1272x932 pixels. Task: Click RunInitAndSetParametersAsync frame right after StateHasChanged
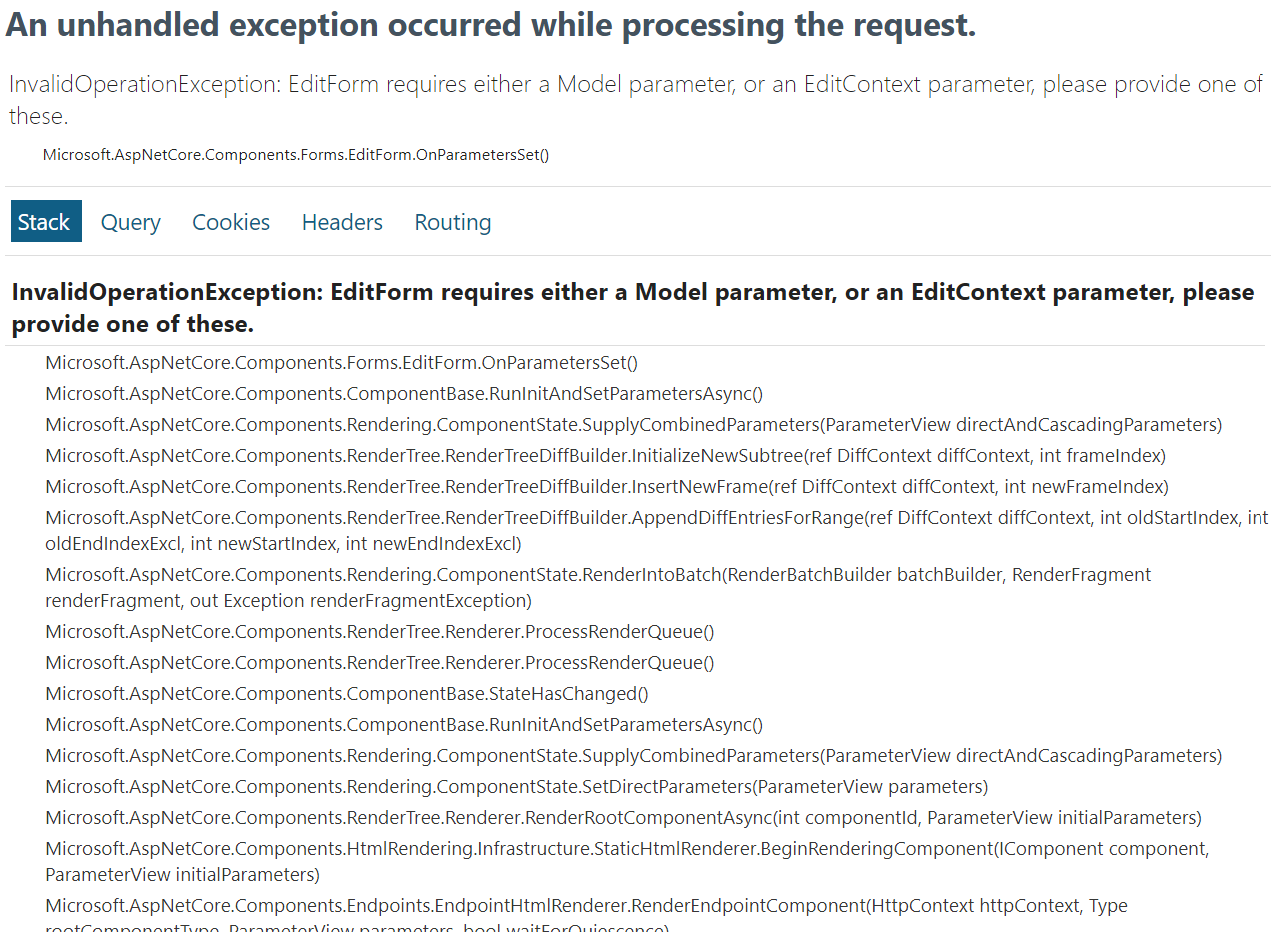click(404, 725)
